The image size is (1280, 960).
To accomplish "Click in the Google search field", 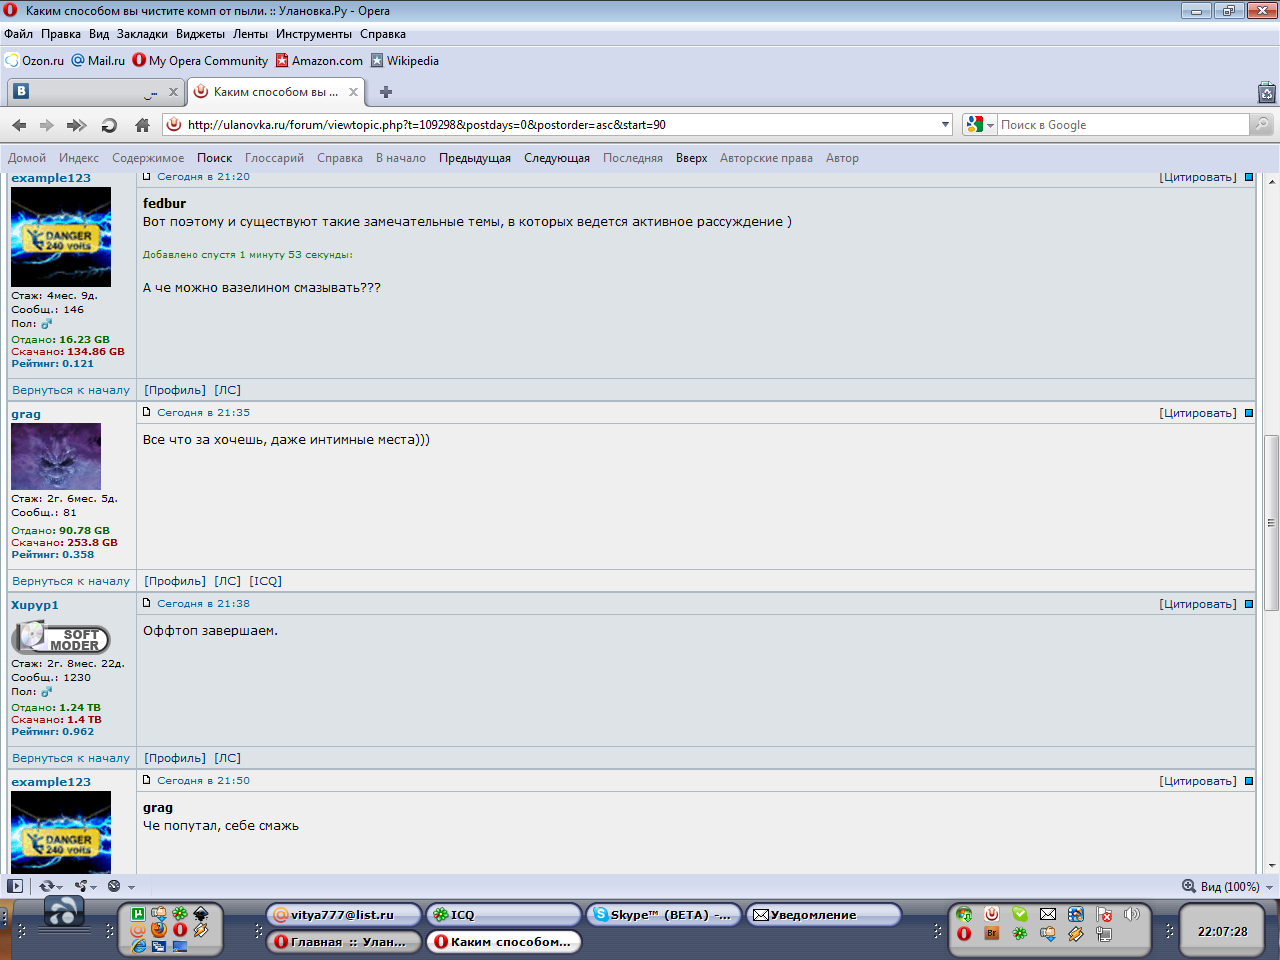I will point(1120,125).
